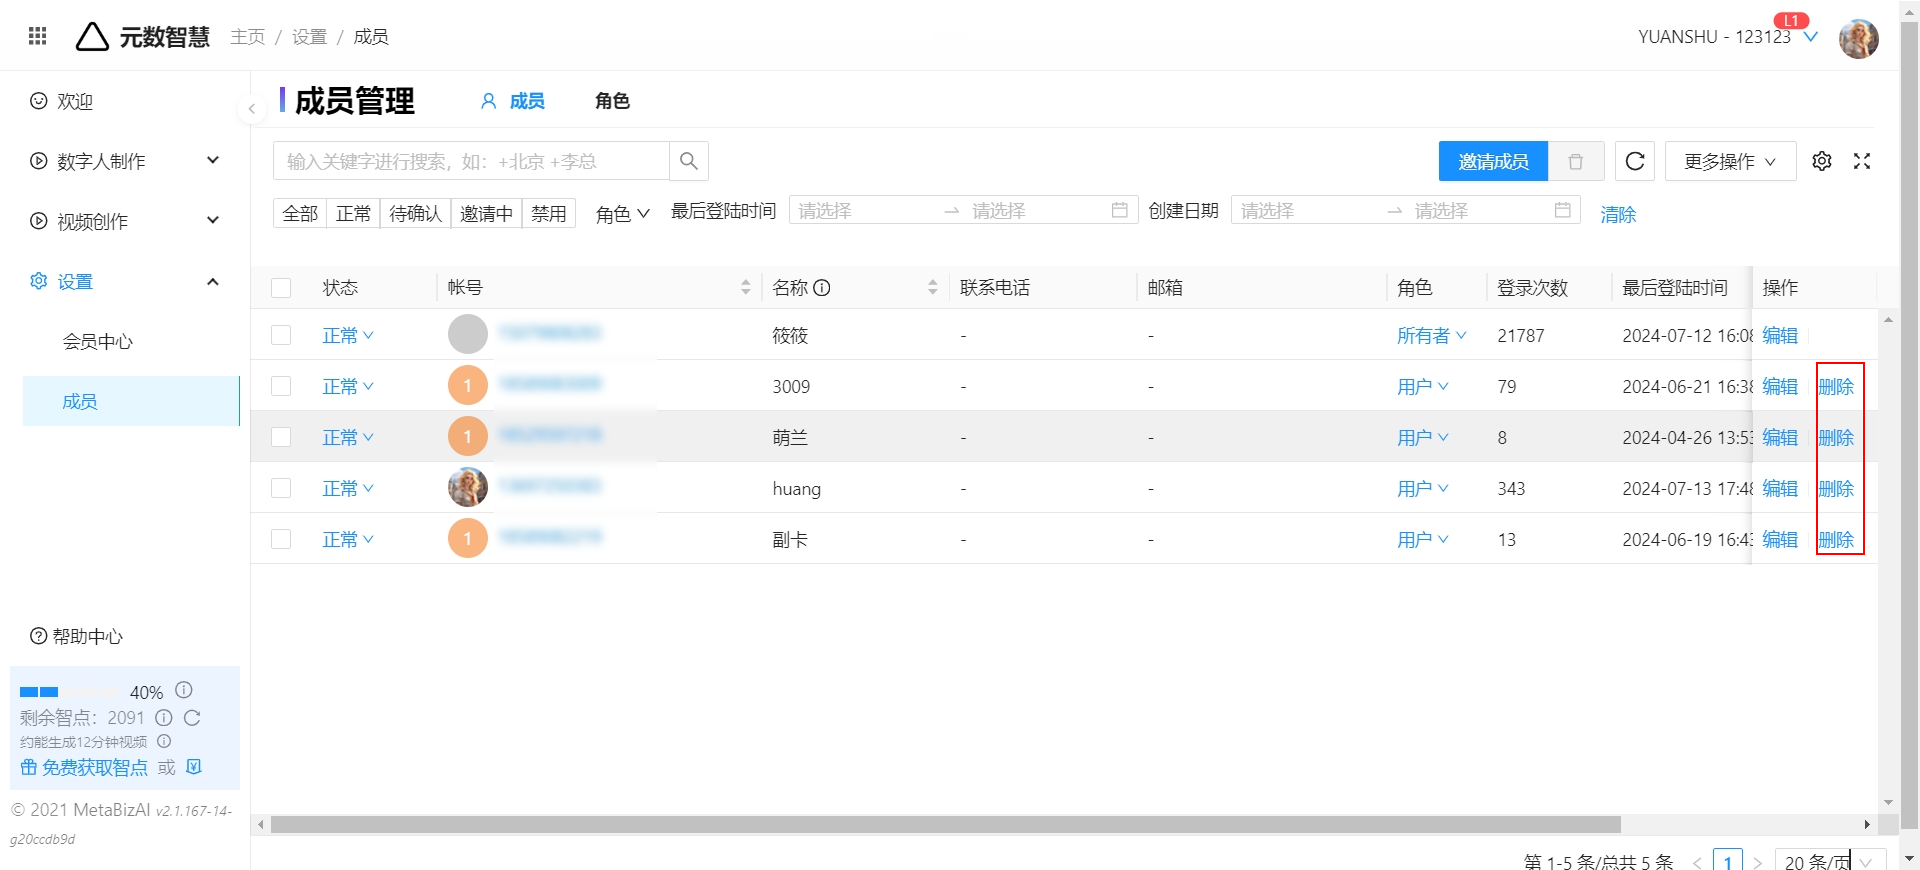Refresh the remaining points icon

[192, 718]
